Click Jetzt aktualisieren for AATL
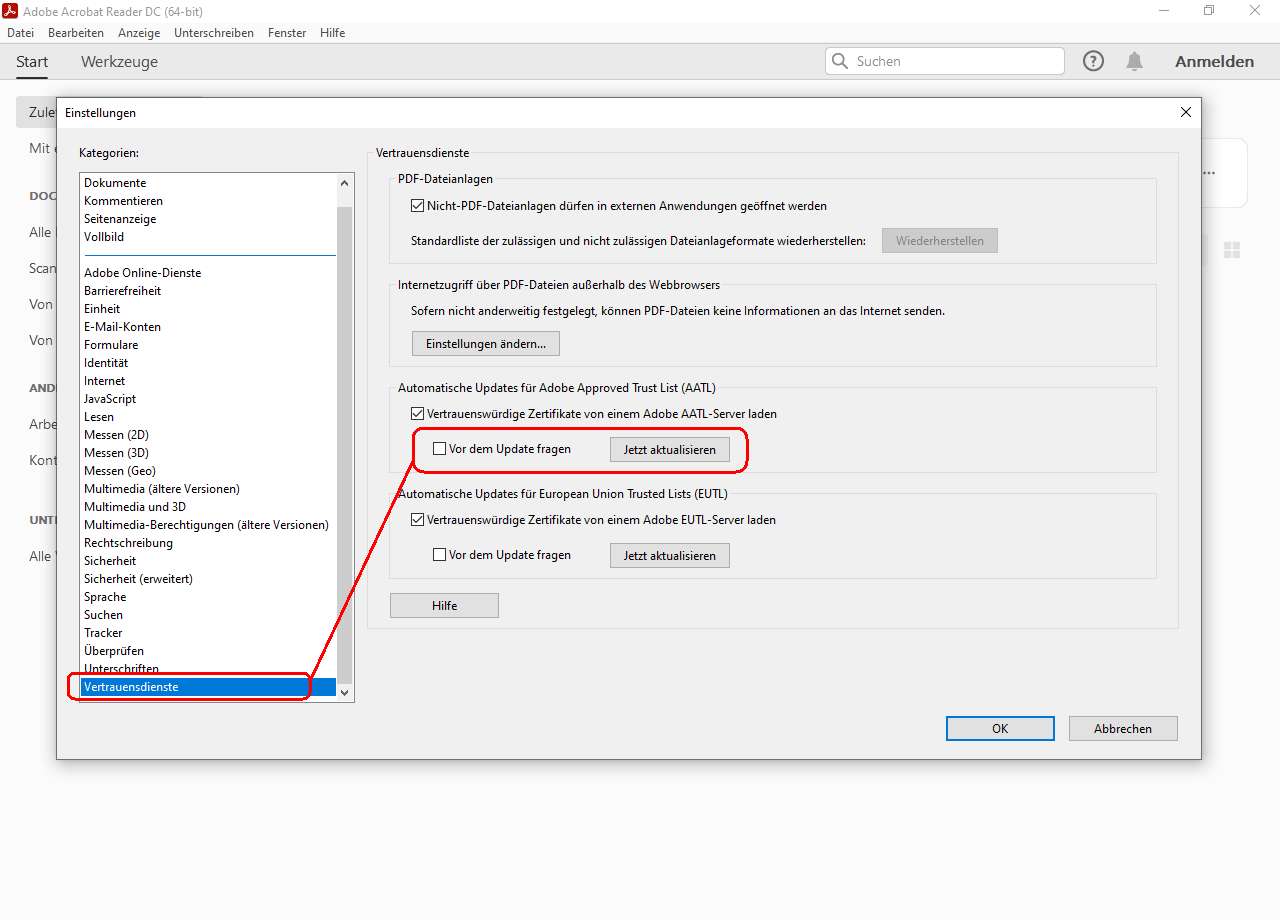The image size is (1280, 920). coord(669,450)
